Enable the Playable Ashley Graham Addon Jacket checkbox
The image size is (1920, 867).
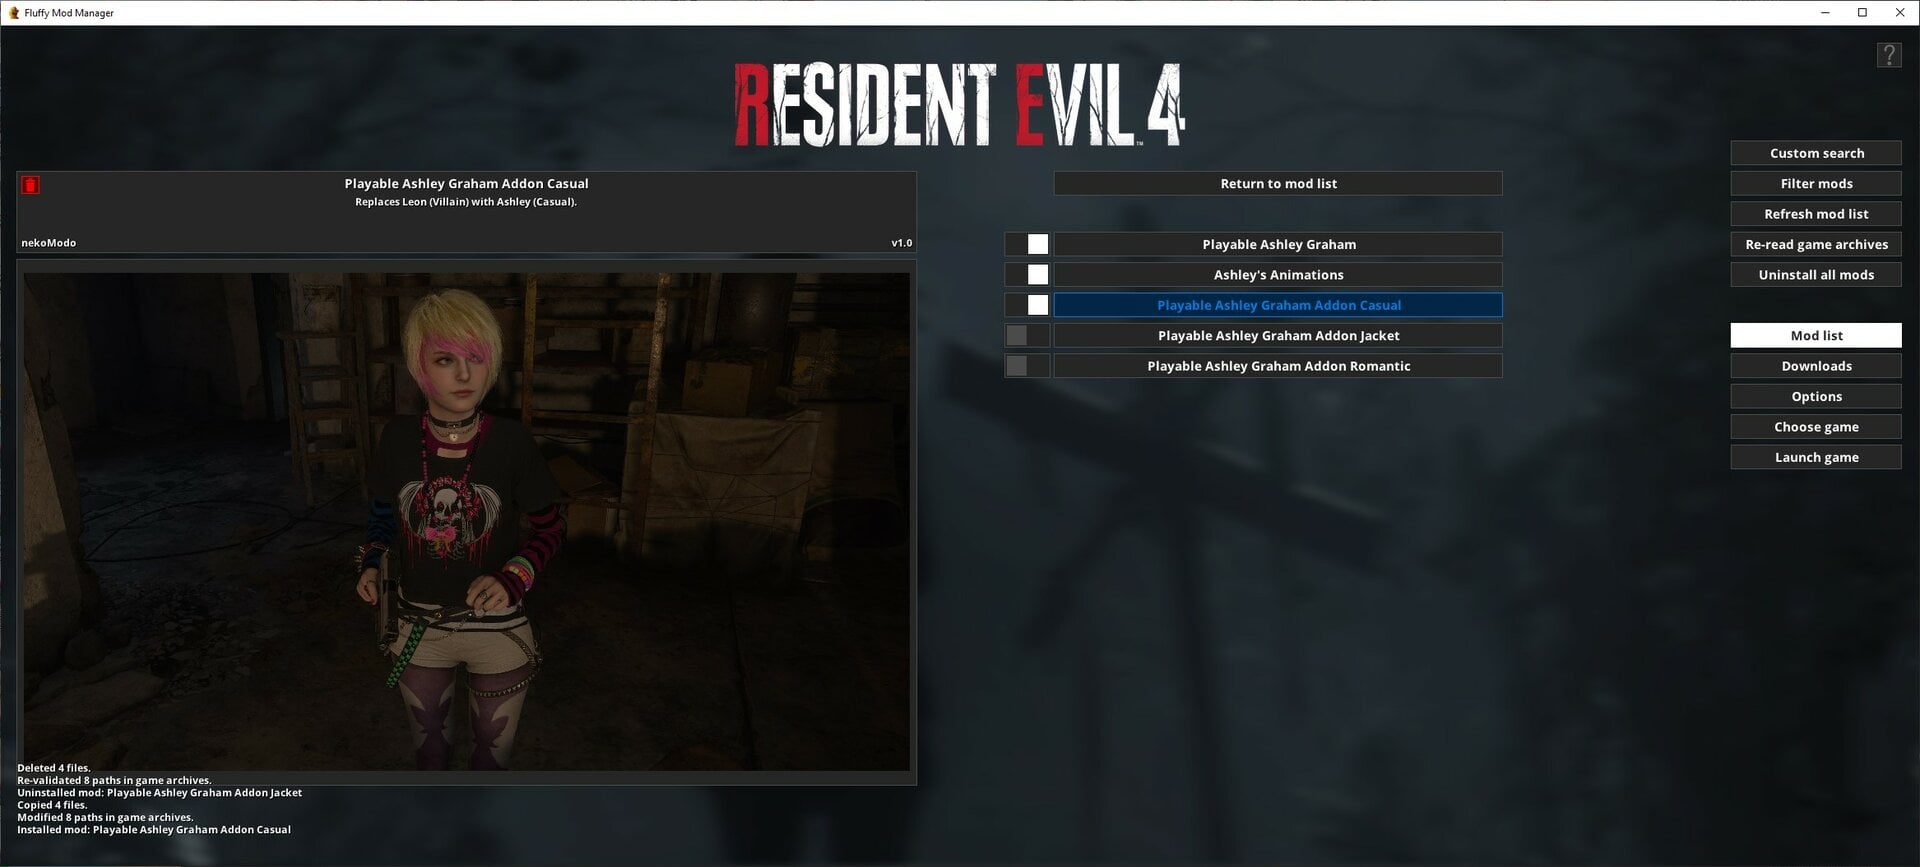pos(1027,336)
